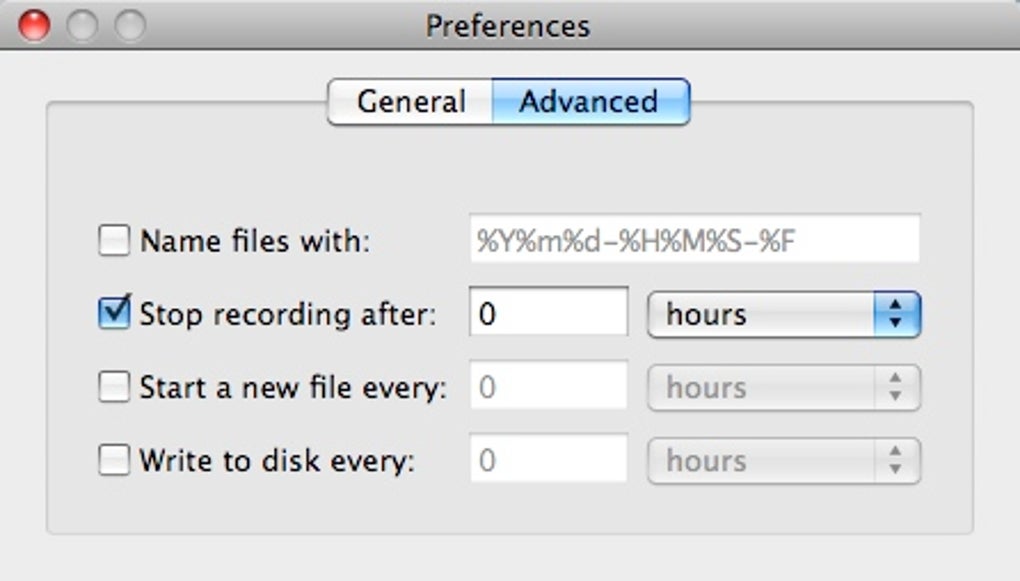Click the Name files with label

[255, 241]
